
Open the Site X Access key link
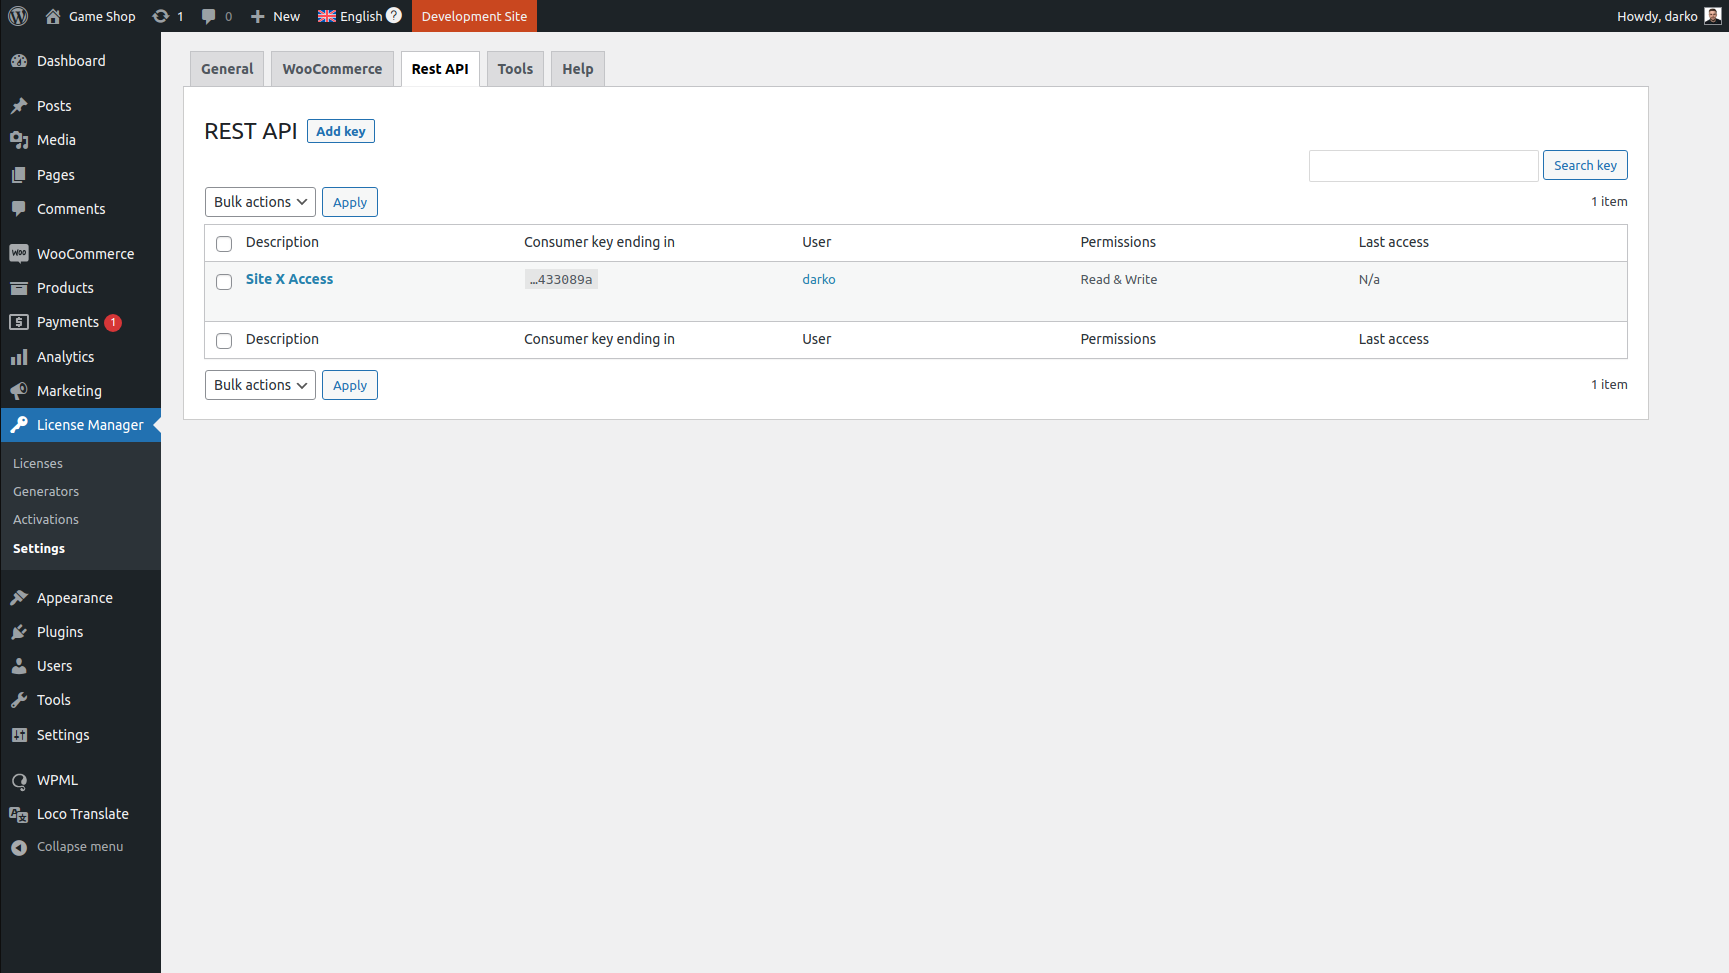tap(289, 279)
